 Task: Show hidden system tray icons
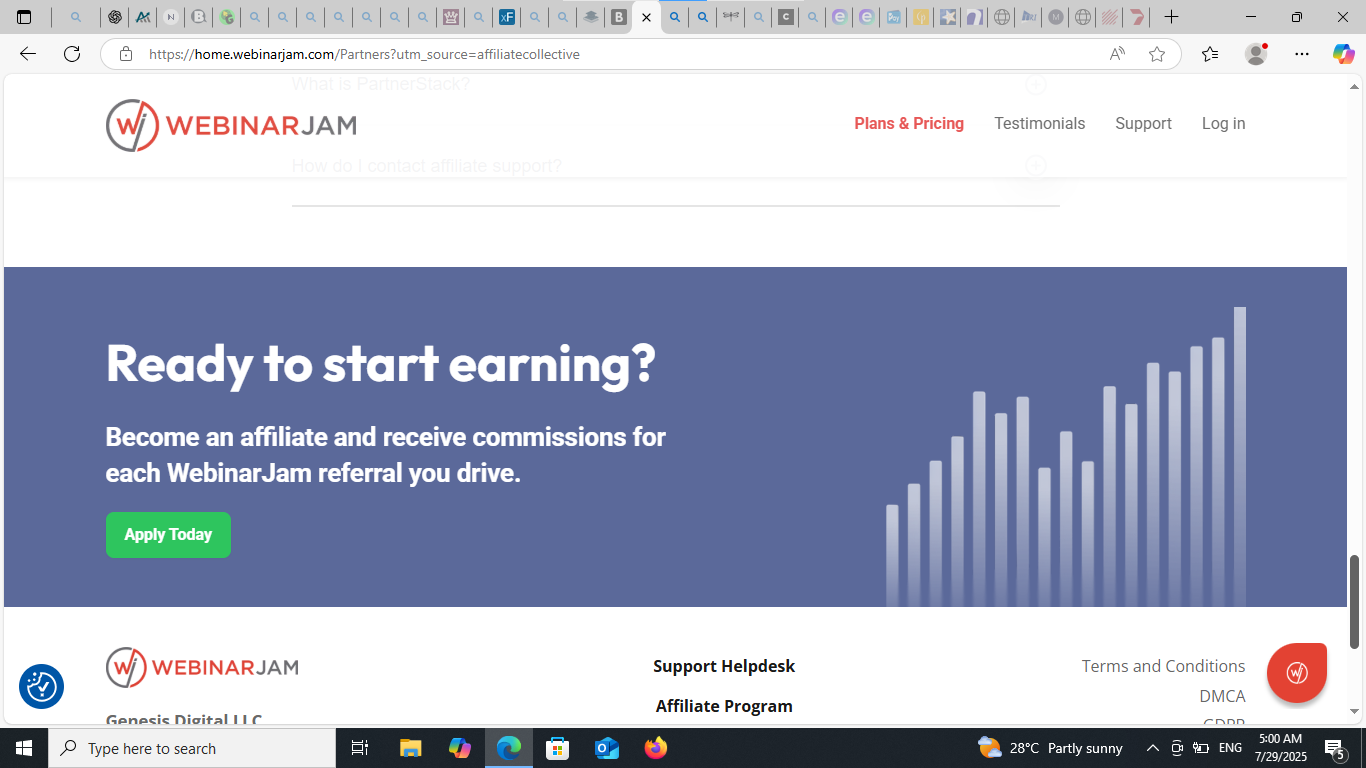pos(1152,748)
